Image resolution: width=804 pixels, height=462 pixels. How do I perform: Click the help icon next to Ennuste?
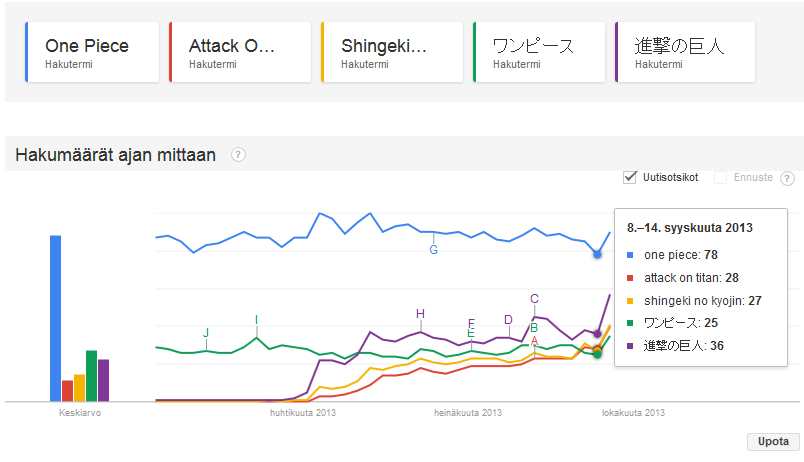click(787, 178)
